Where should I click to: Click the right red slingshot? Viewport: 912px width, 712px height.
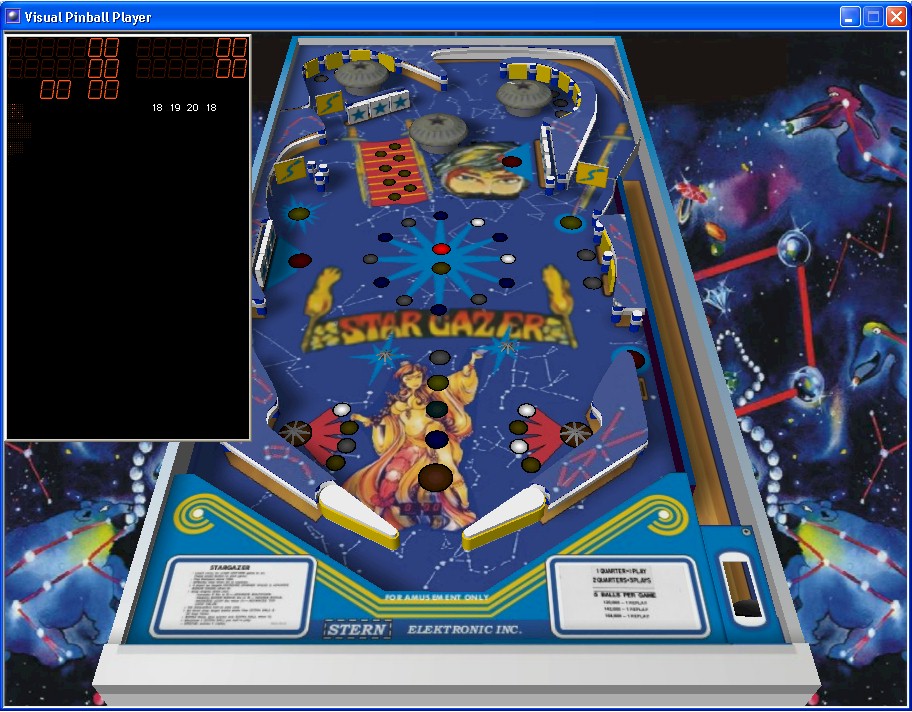pyautogui.click(x=543, y=437)
